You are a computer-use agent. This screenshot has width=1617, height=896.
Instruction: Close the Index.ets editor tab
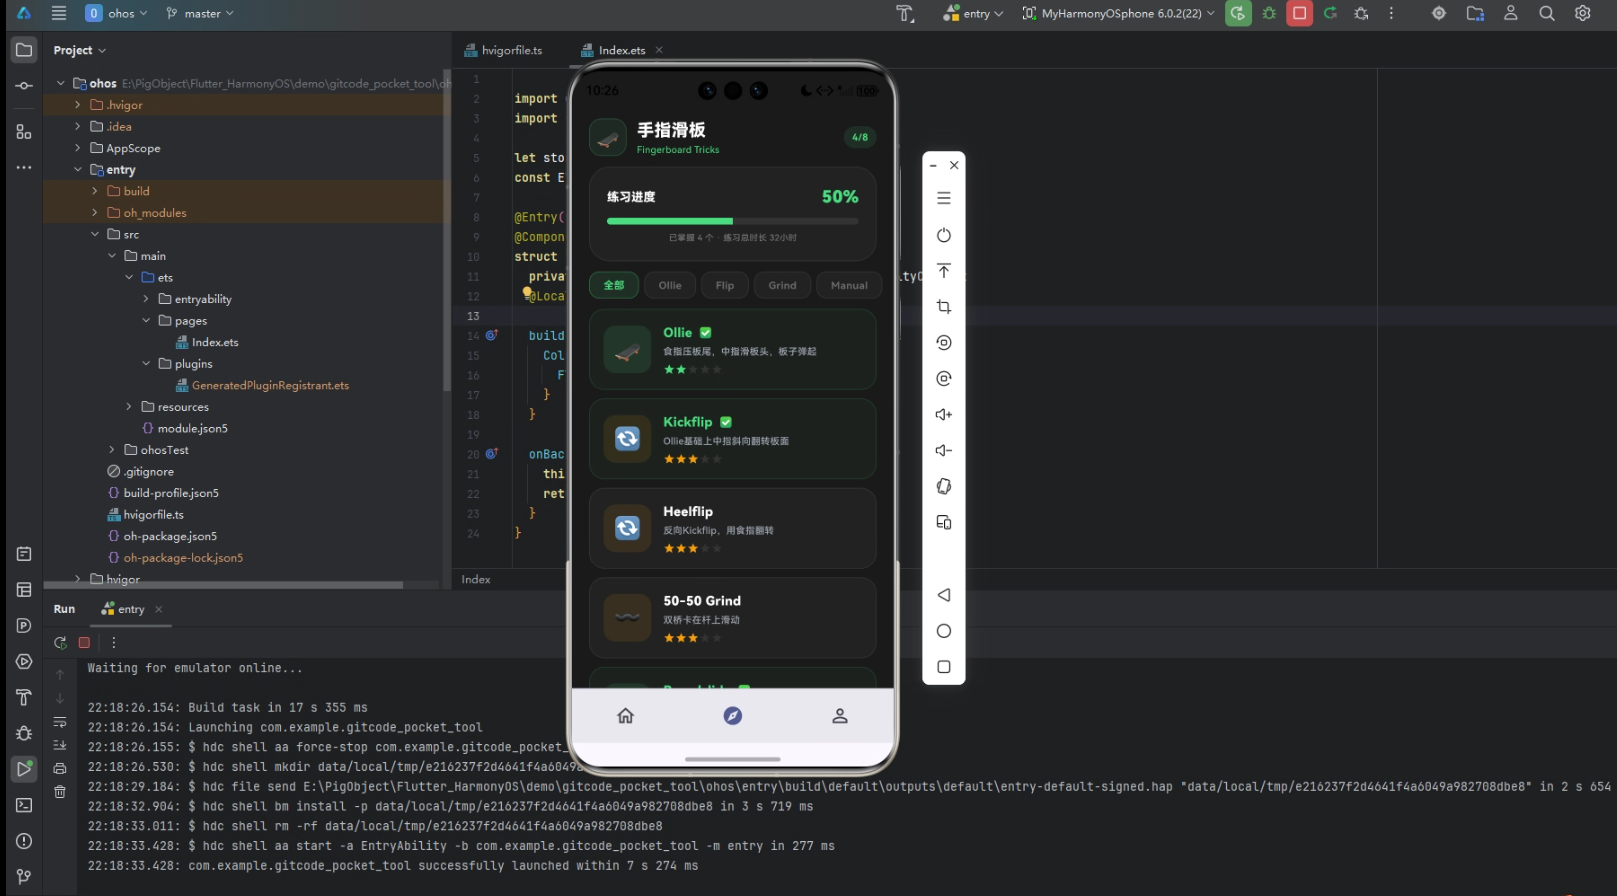coord(659,50)
